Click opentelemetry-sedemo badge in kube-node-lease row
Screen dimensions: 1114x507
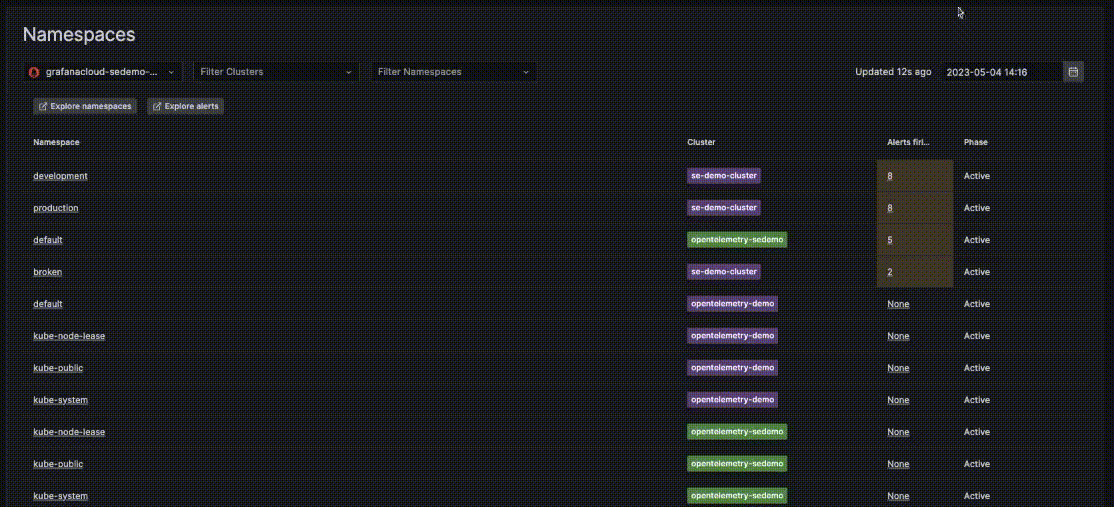[x=737, y=432]
